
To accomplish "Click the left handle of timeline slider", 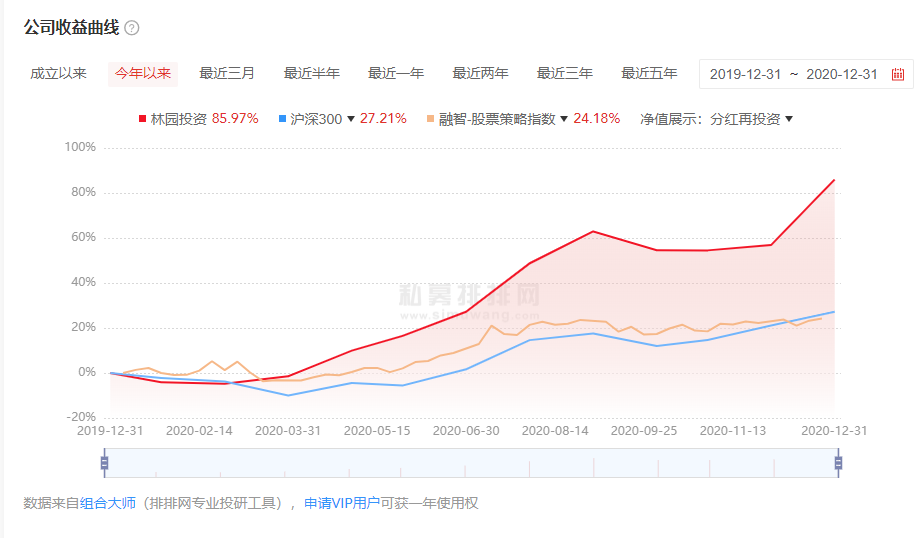I will coord(104,462).
